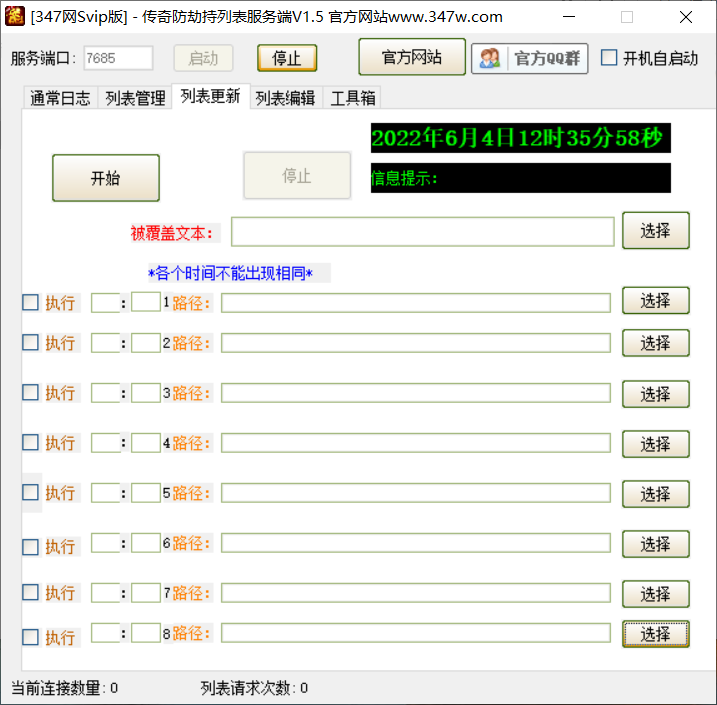
Task: Focus the path 7 text field
Action: 416,593
